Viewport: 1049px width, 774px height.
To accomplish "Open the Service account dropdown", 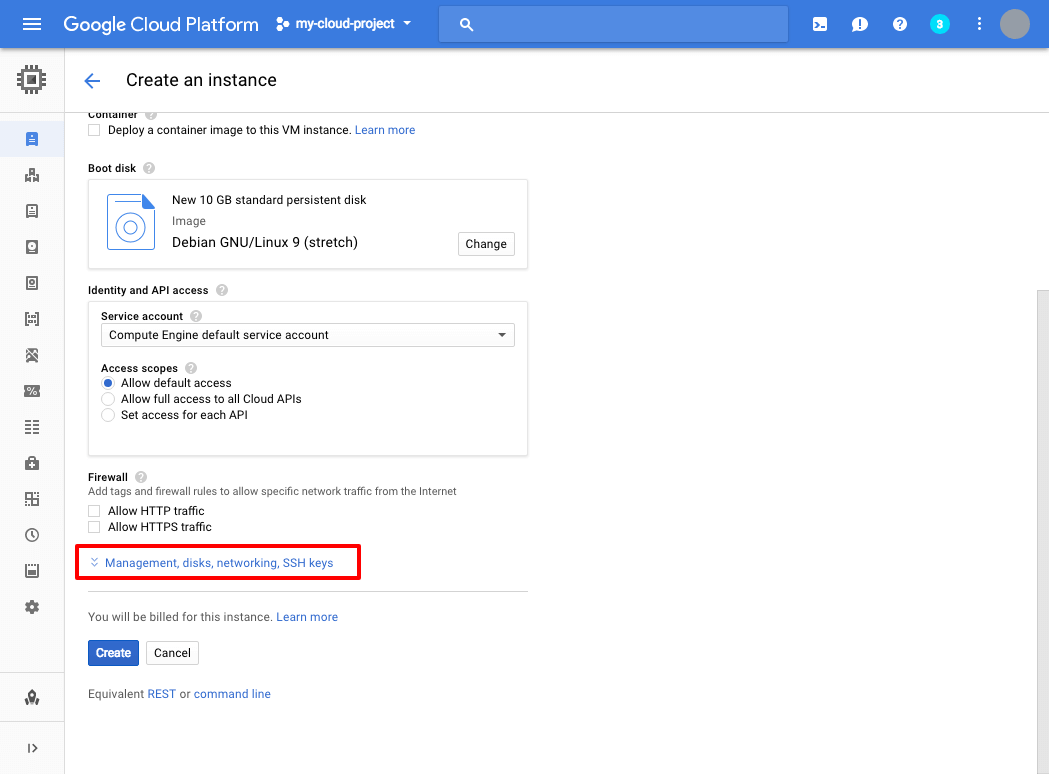I will pos(308,334).
